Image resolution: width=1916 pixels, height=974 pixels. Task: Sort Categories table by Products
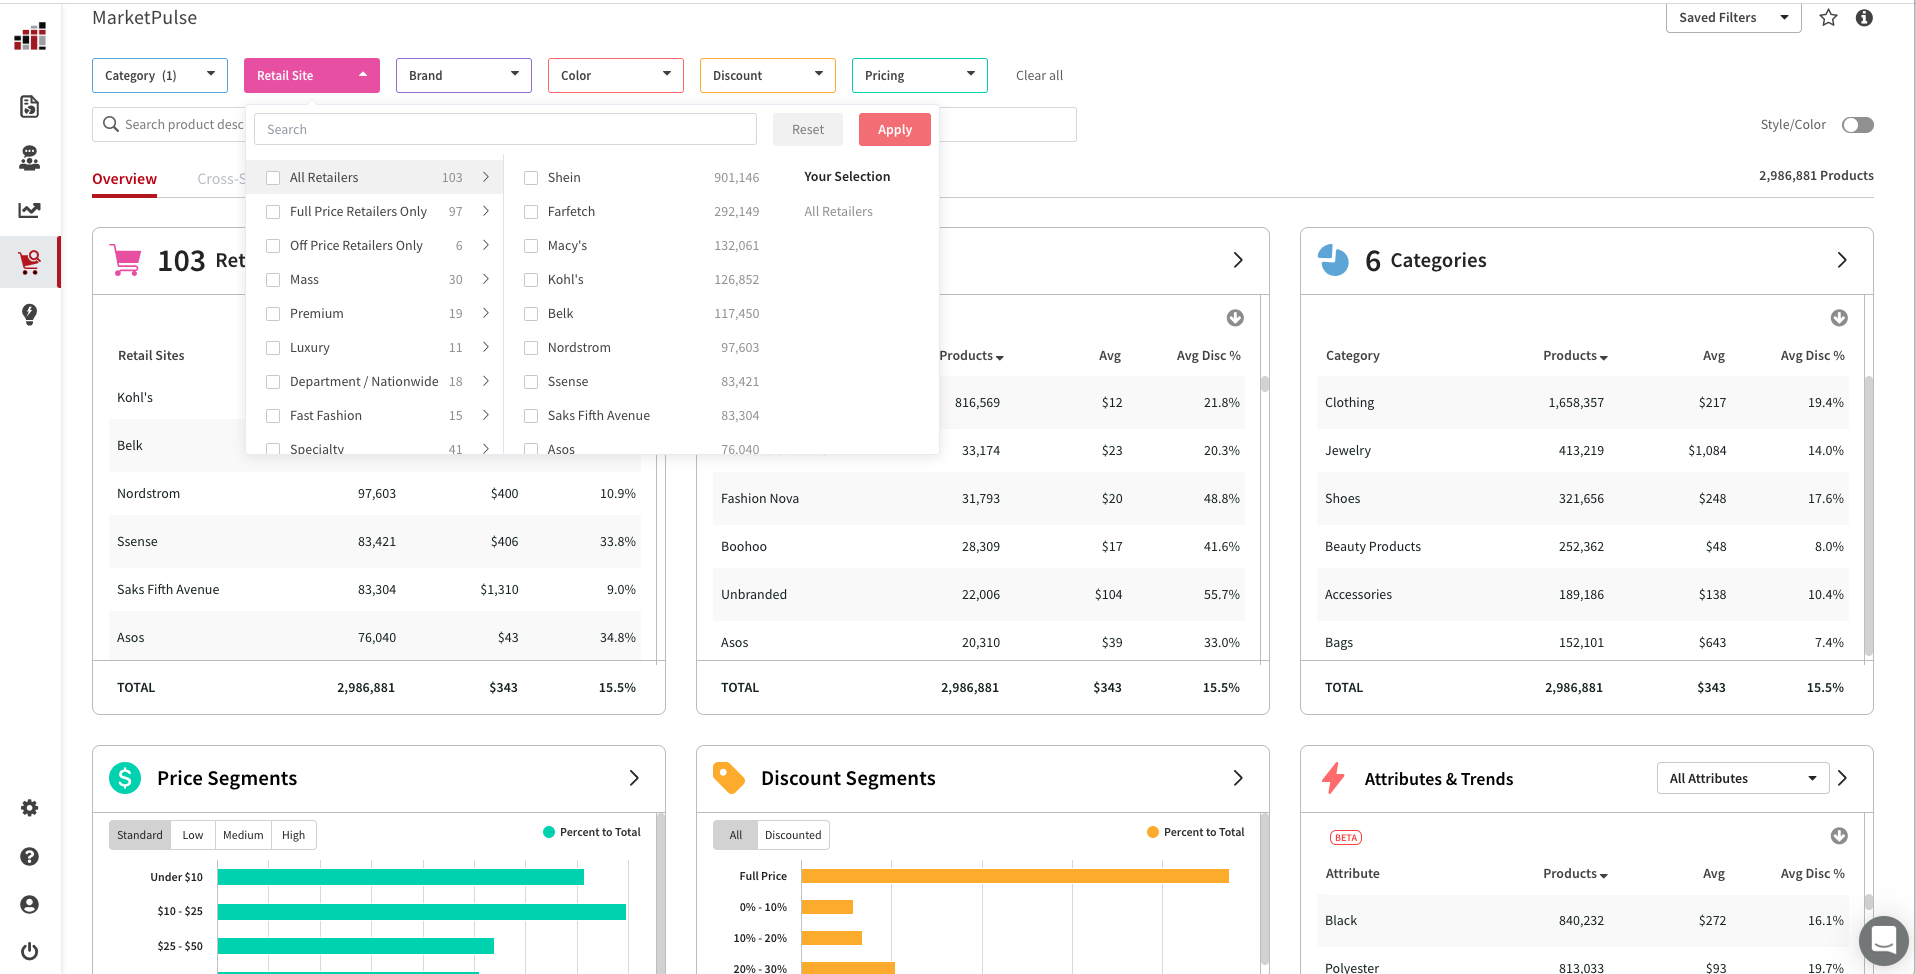tap(1575, 355)
